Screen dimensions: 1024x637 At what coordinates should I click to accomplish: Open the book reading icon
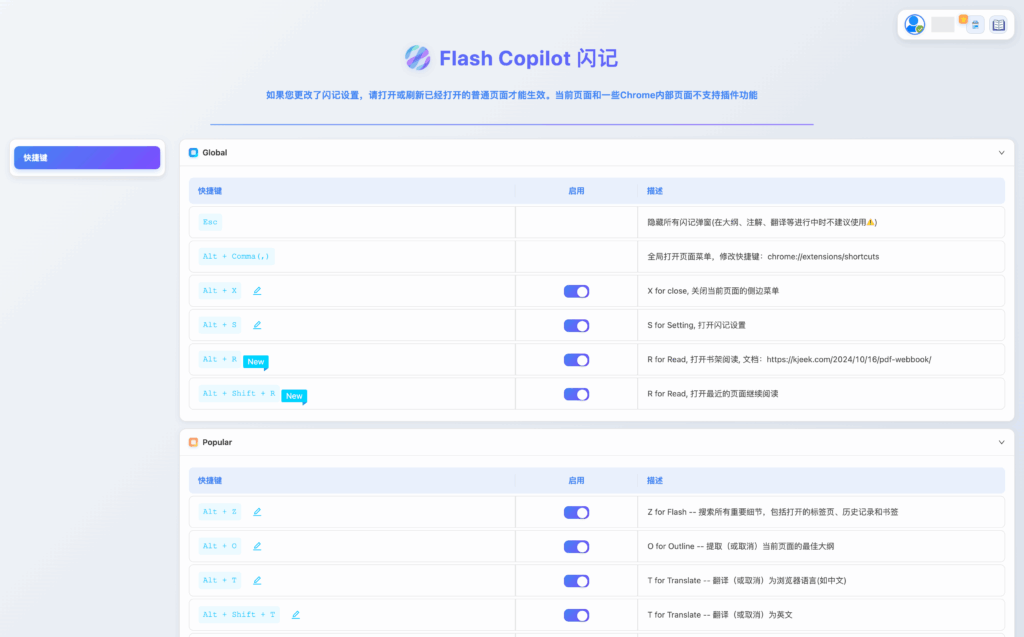pos(999,25)
